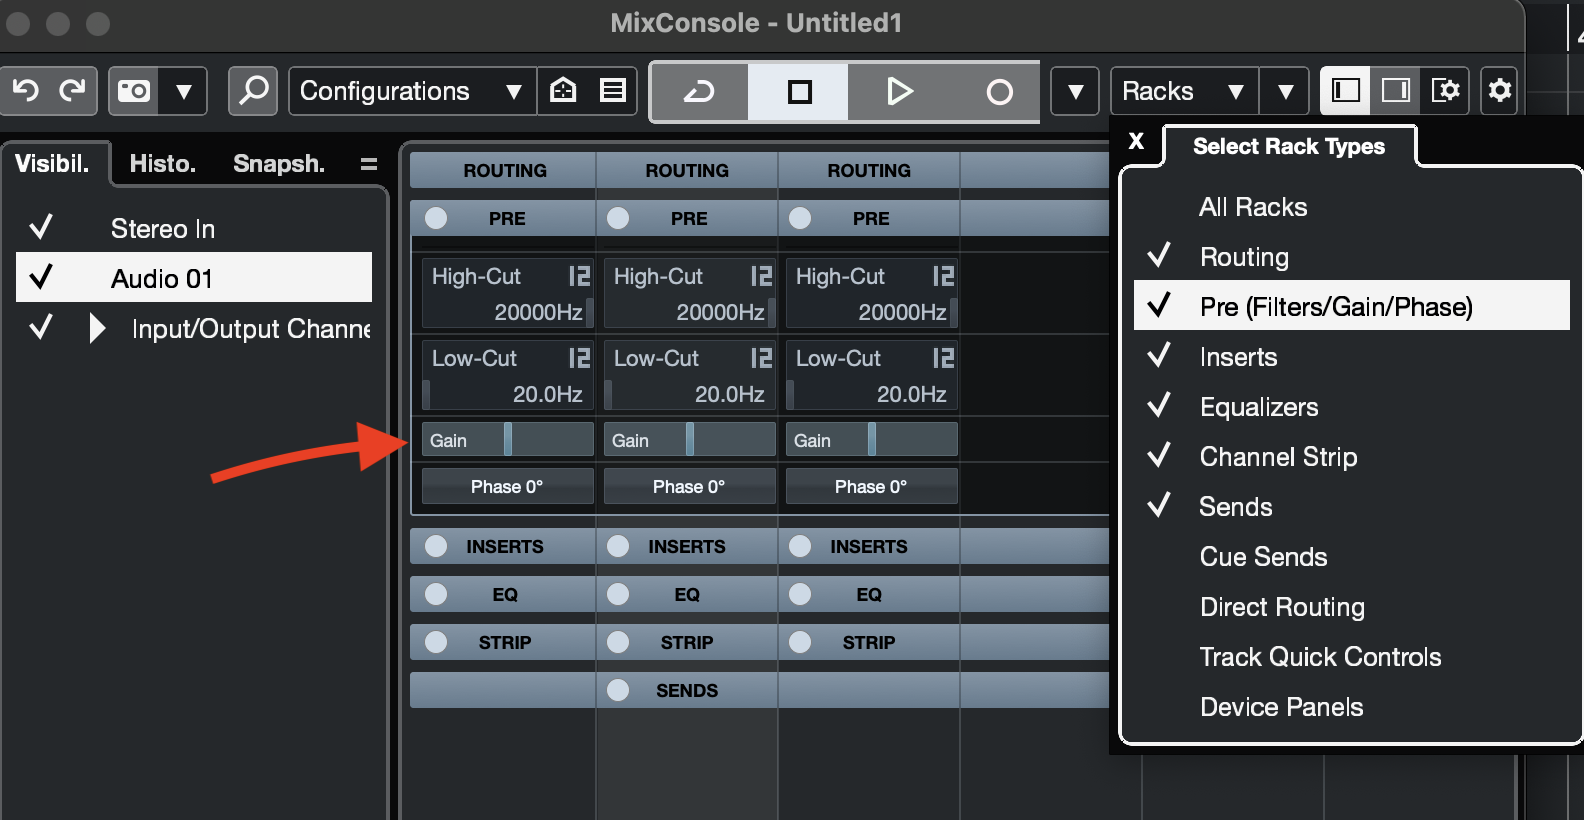Viewport: 1584px width, 820px height.
Task: Toggle the second channel's EQ bypass circle
Action: coord(618,594)
